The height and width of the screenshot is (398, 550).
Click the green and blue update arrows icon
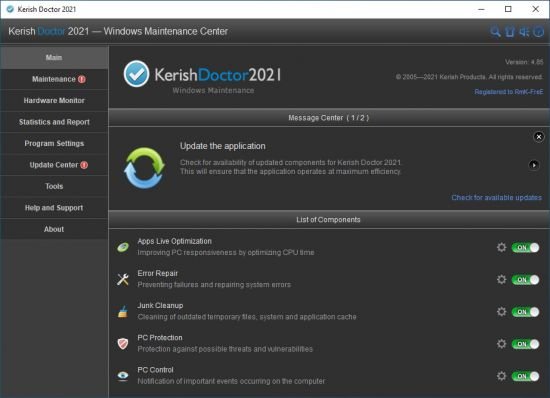click(144, 168)
